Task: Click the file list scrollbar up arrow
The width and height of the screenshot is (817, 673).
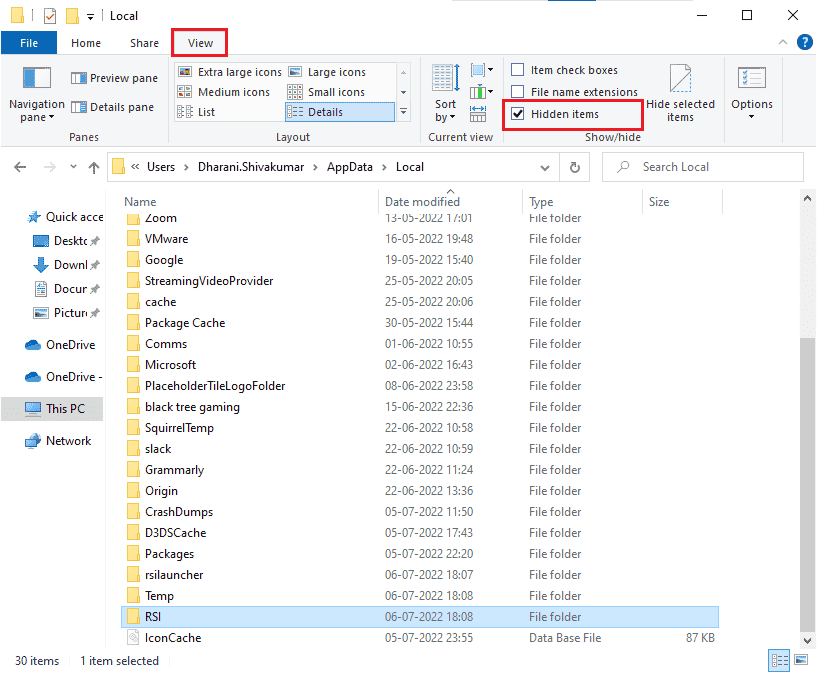Action: pyautogui.click(x=807, y=198)
